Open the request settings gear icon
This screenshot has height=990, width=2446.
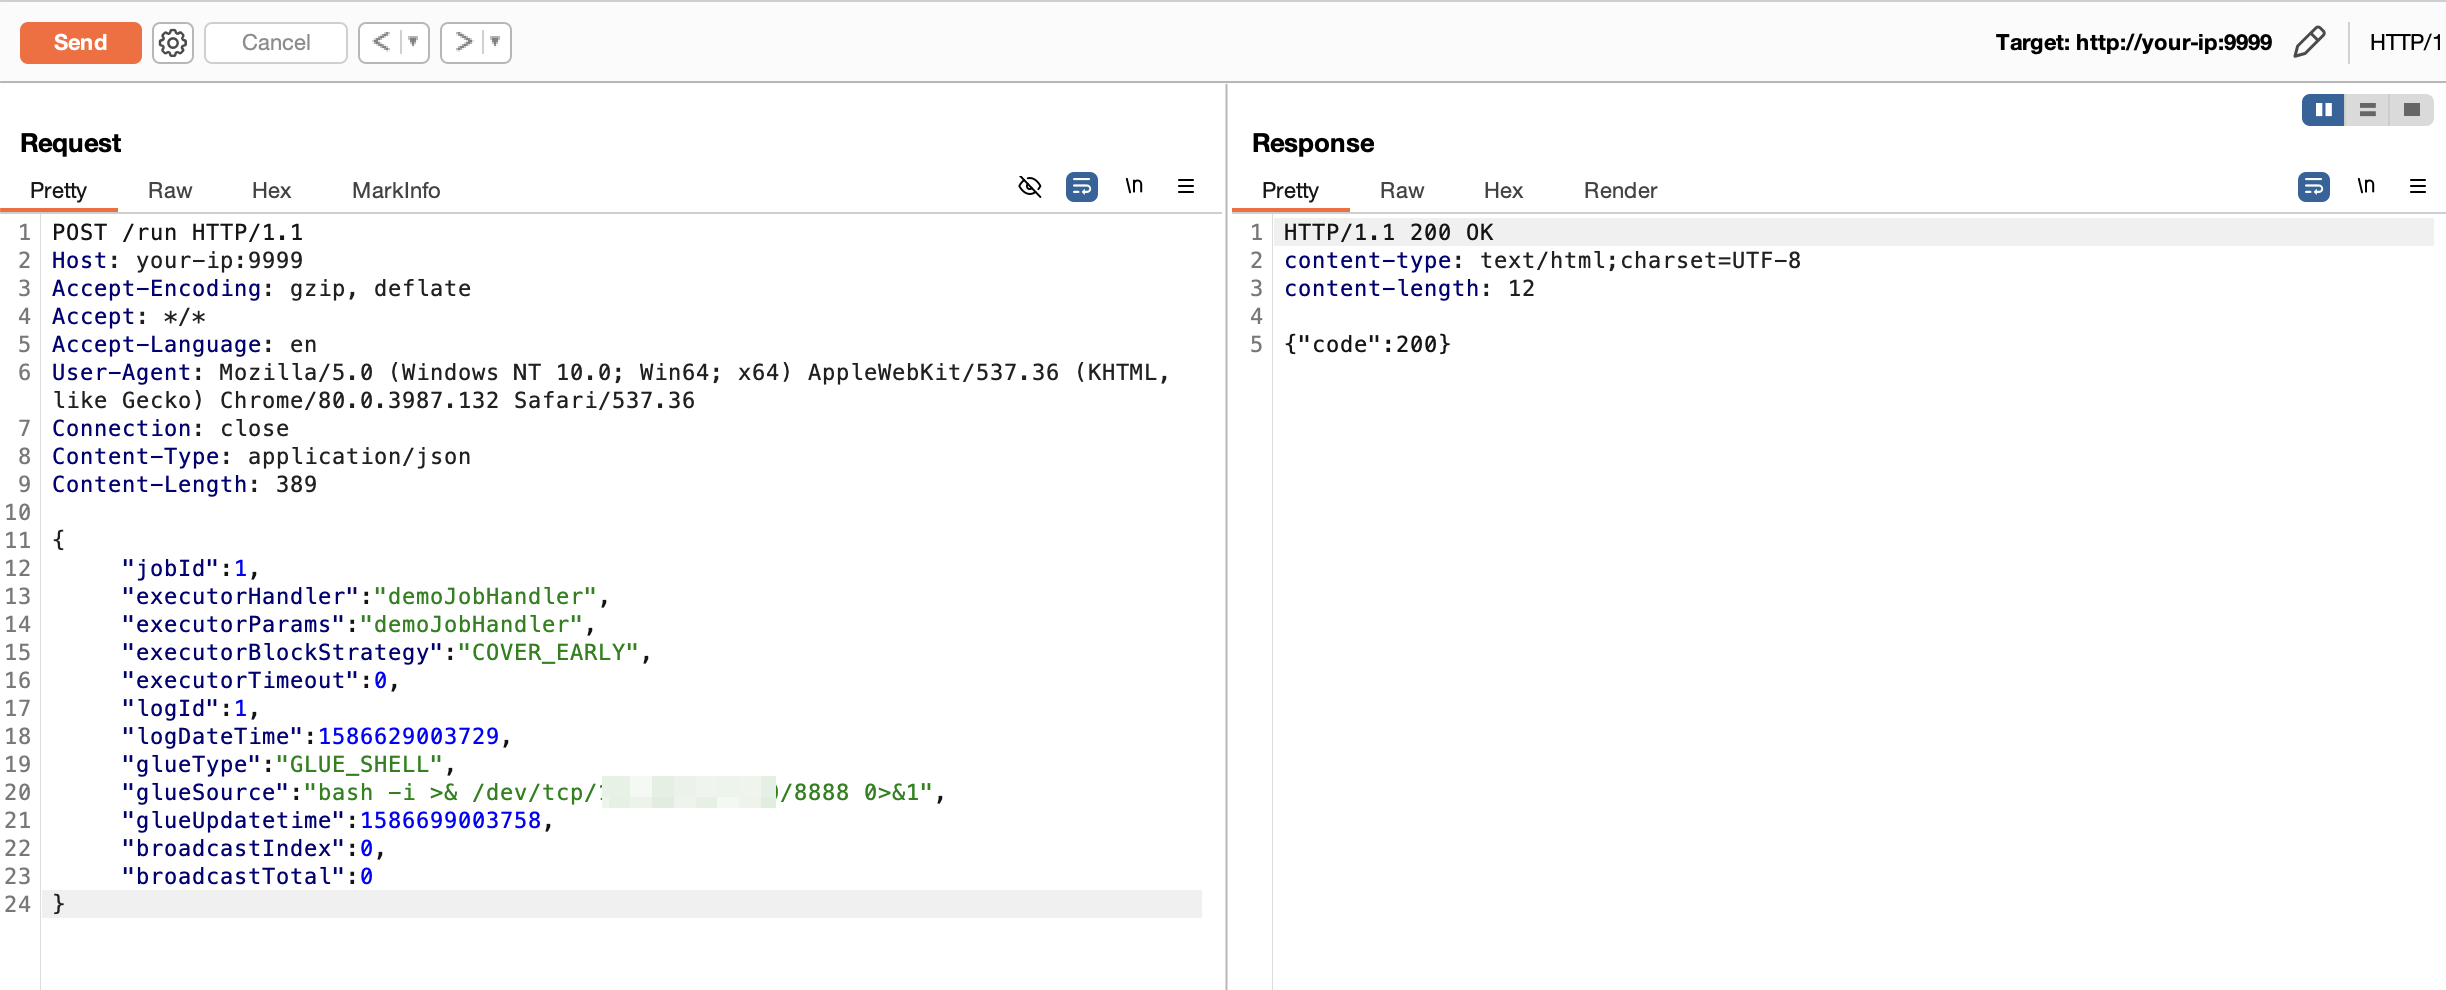coord(173,43)
